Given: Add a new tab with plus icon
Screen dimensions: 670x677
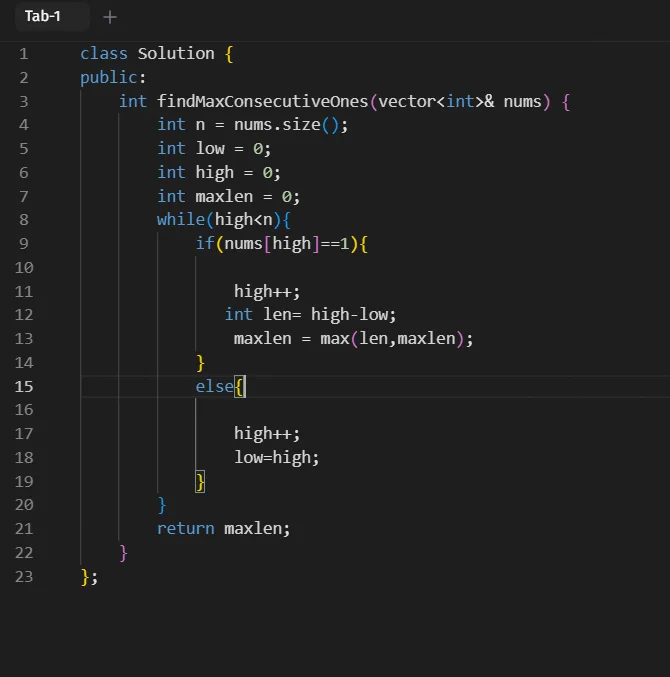Looking at the screenshot, I should (x=110, y=17).
